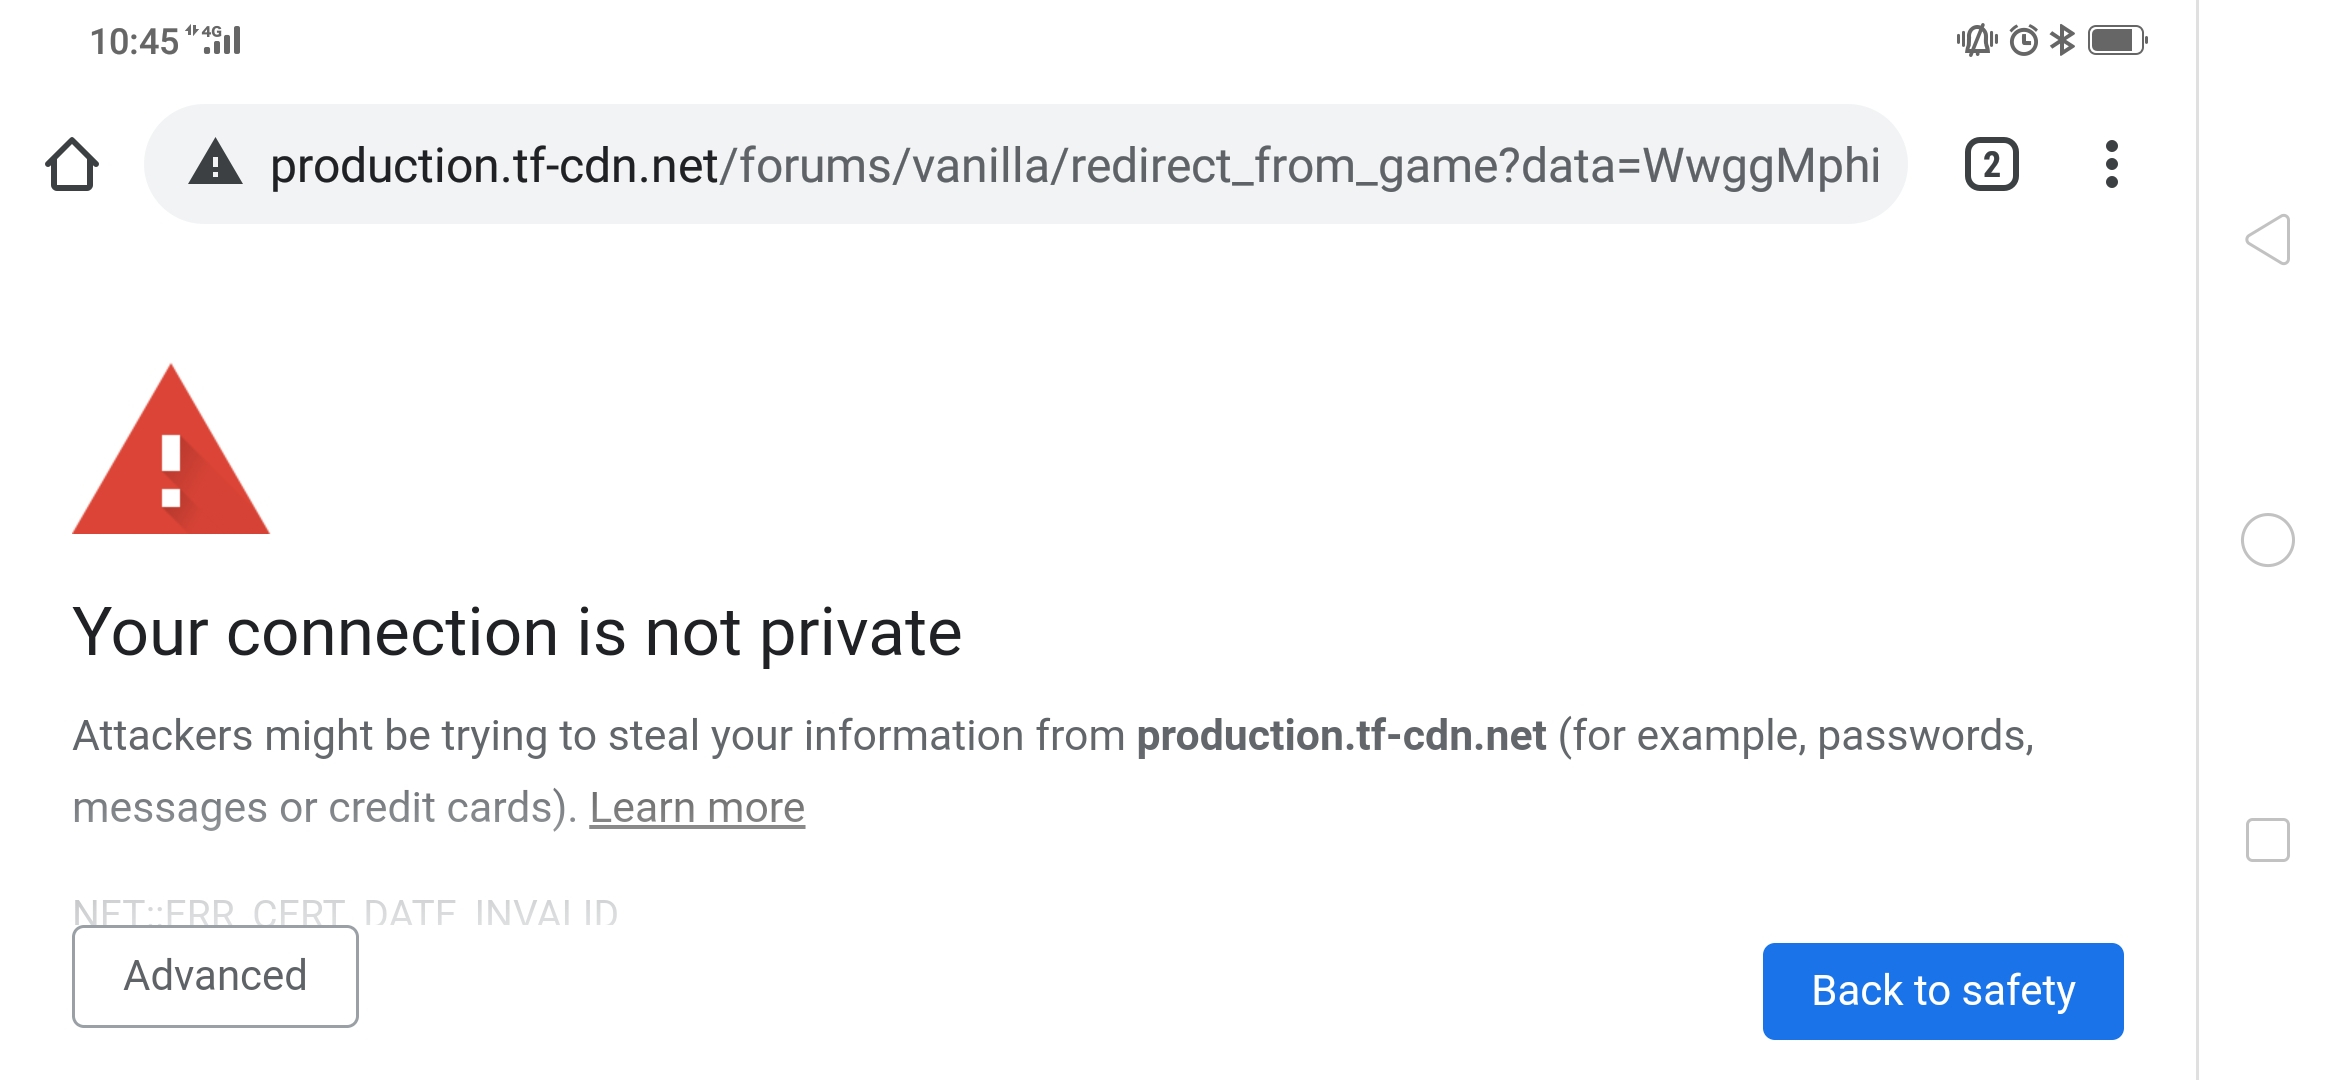Open the tab switcher showing 2 tabs
Viewport: 2340px width, 1080px height.
click(x=1991, y=165)
